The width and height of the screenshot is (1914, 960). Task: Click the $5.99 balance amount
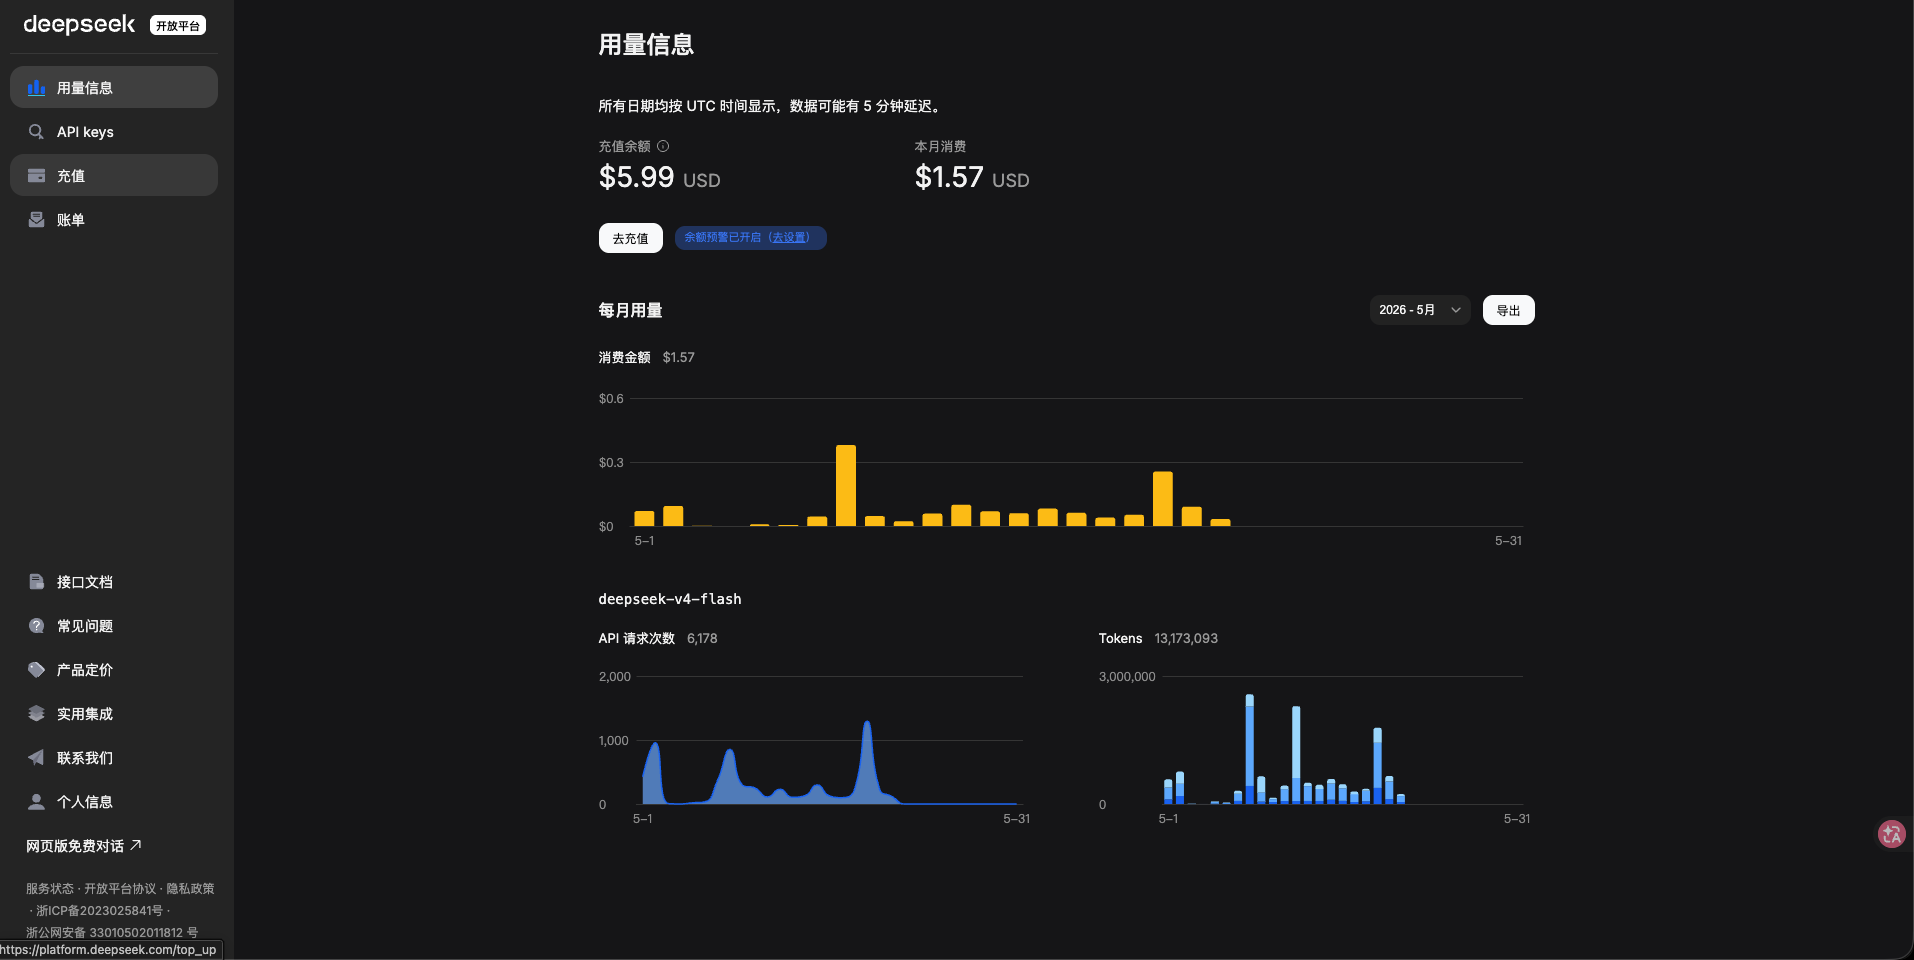[x=636, y=177]
